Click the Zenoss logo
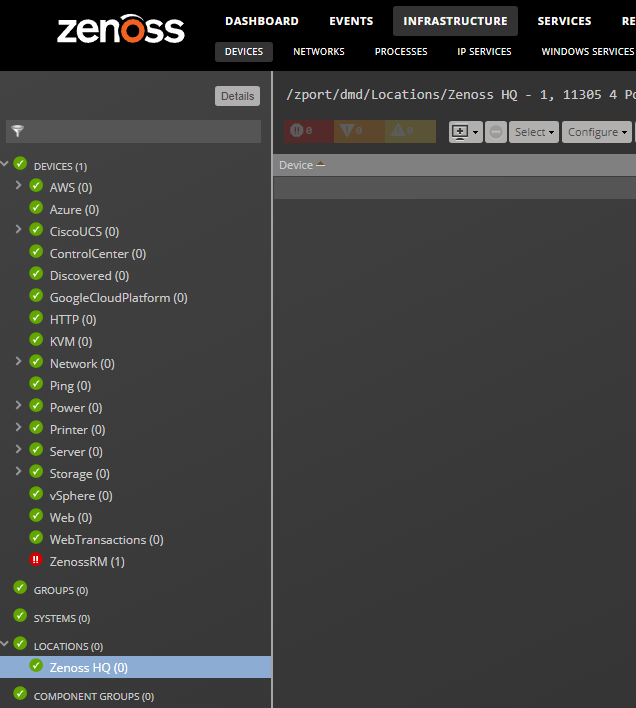The width and height of the screenshot is (636, 708). pyautogui.click(x=121, y=29)
